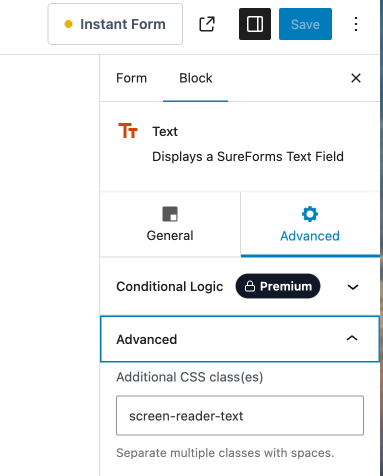Image resolution: width=383 pixels, height=476 pixels.
Task: Click the Save button
Action: (305, 24)
